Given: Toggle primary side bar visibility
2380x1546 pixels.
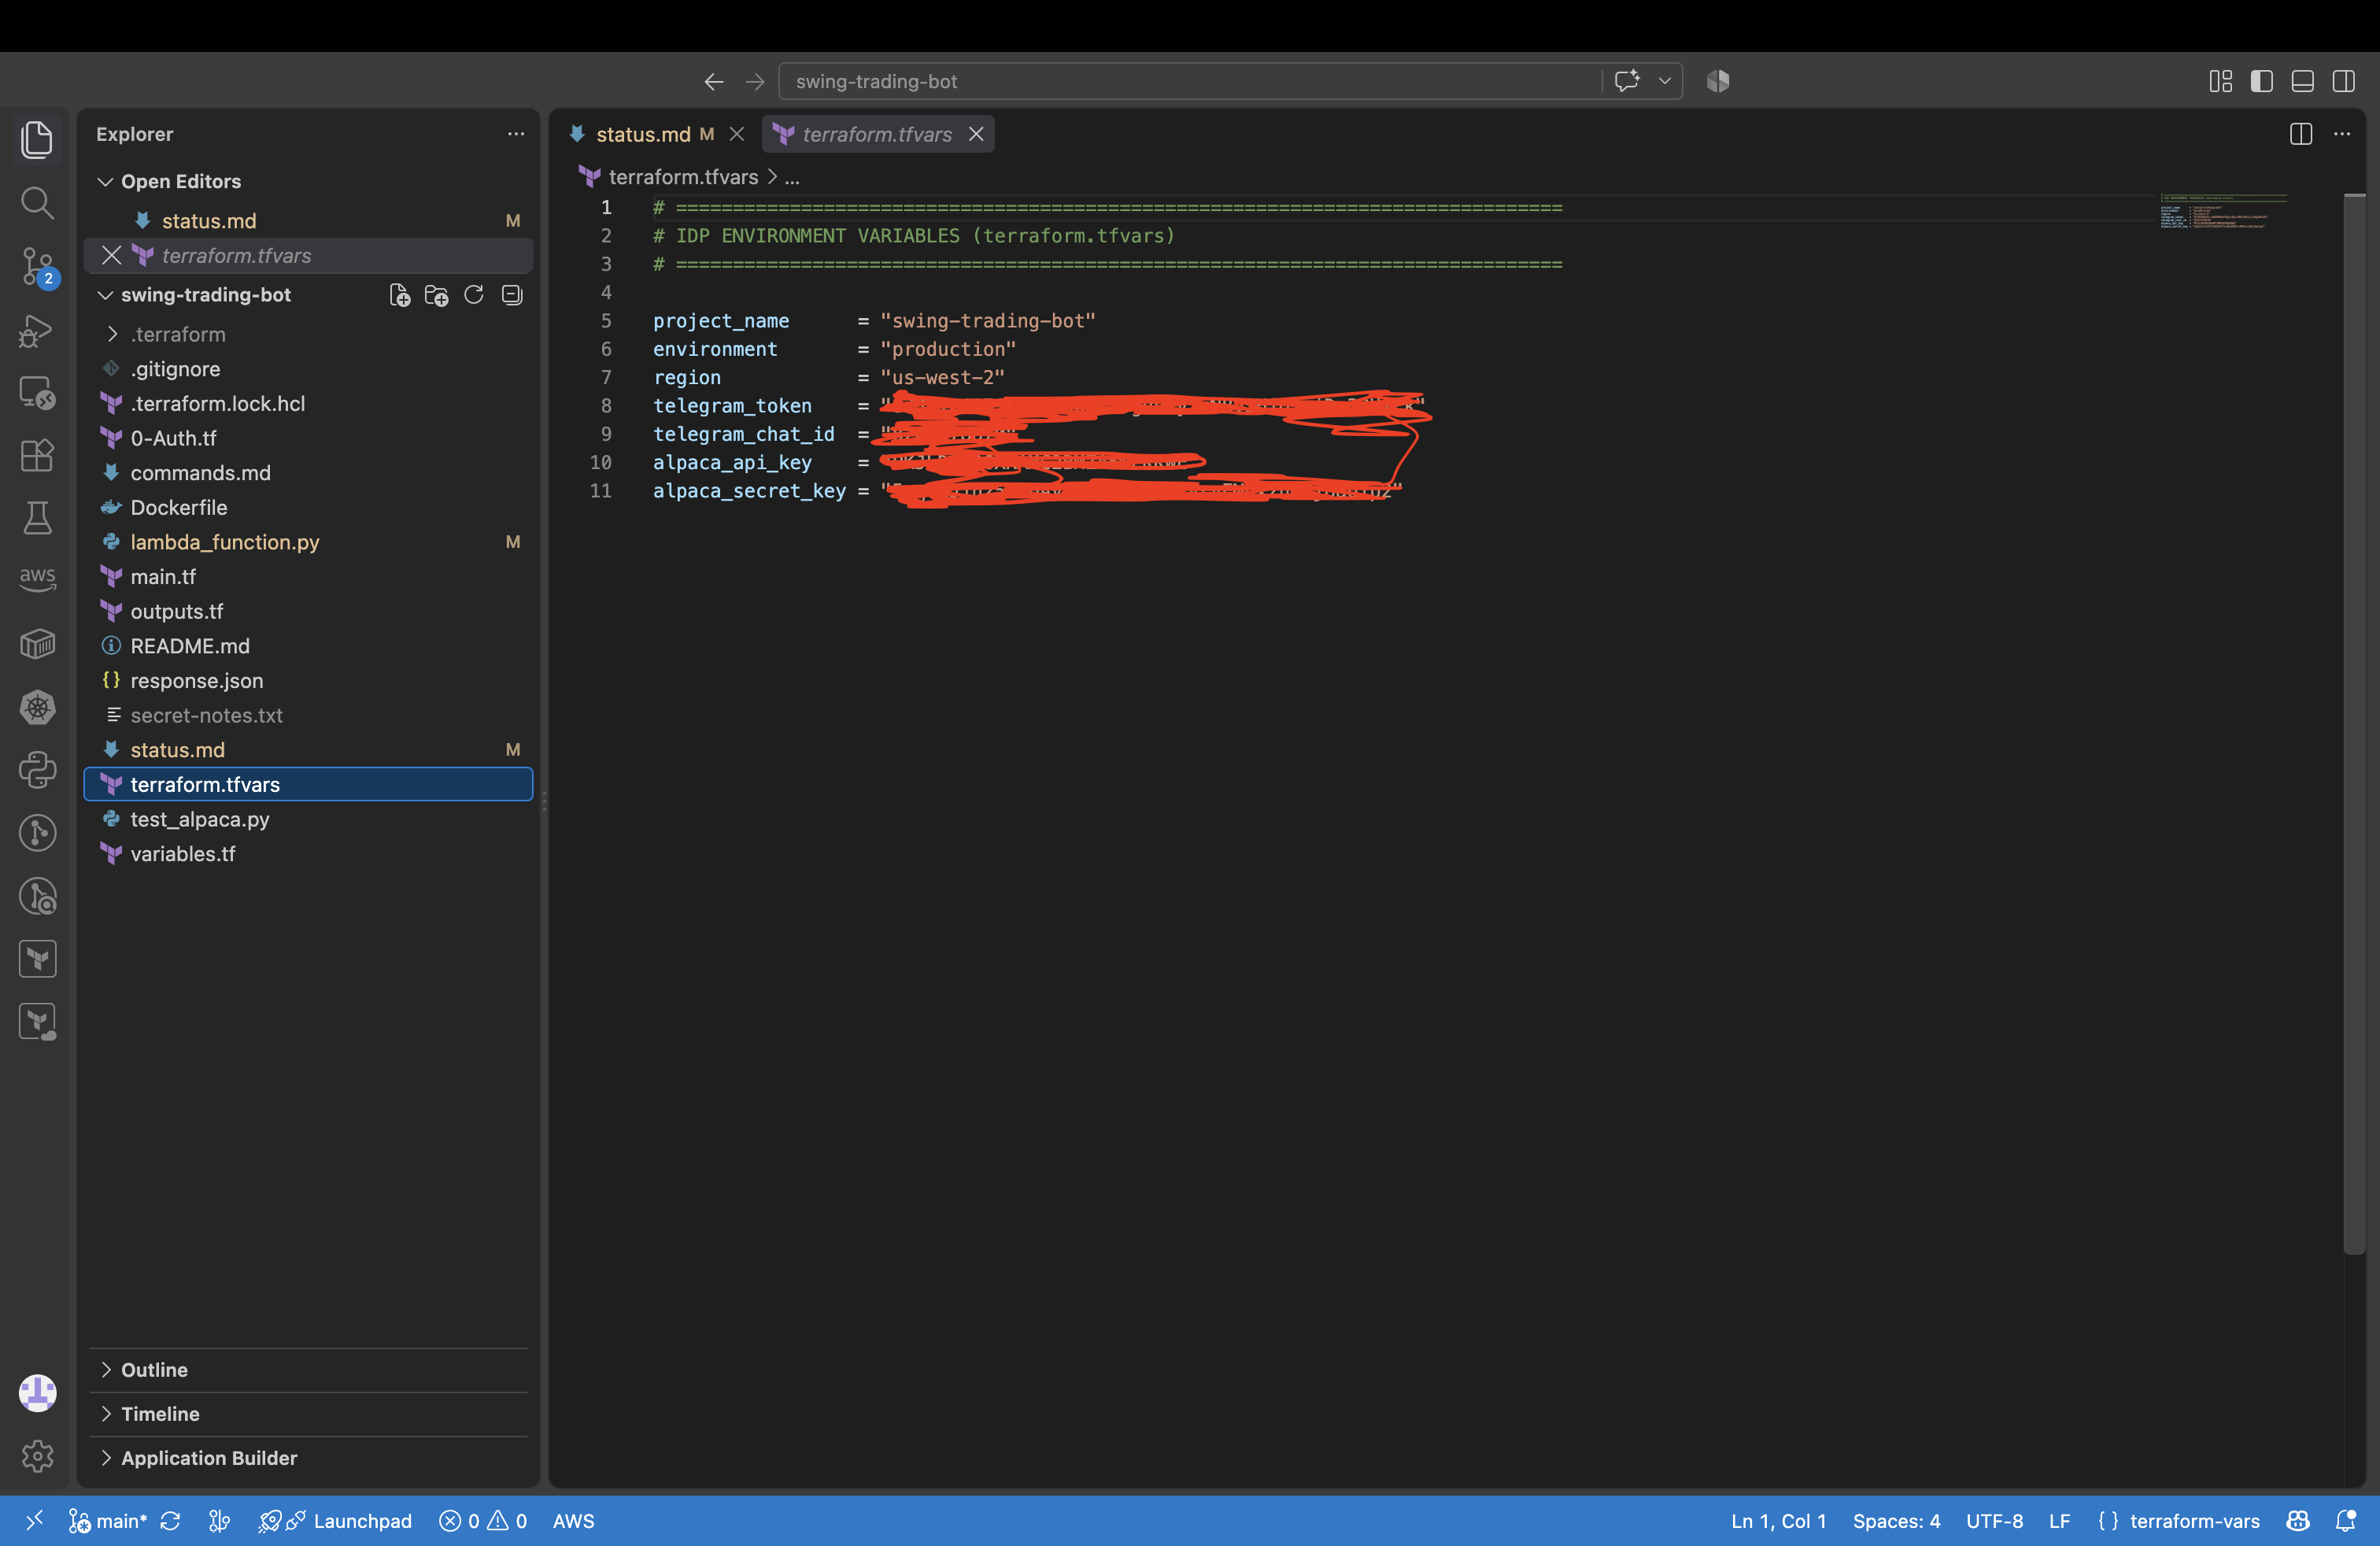Looking at the screenshot, I should (x=2261, y=81).
